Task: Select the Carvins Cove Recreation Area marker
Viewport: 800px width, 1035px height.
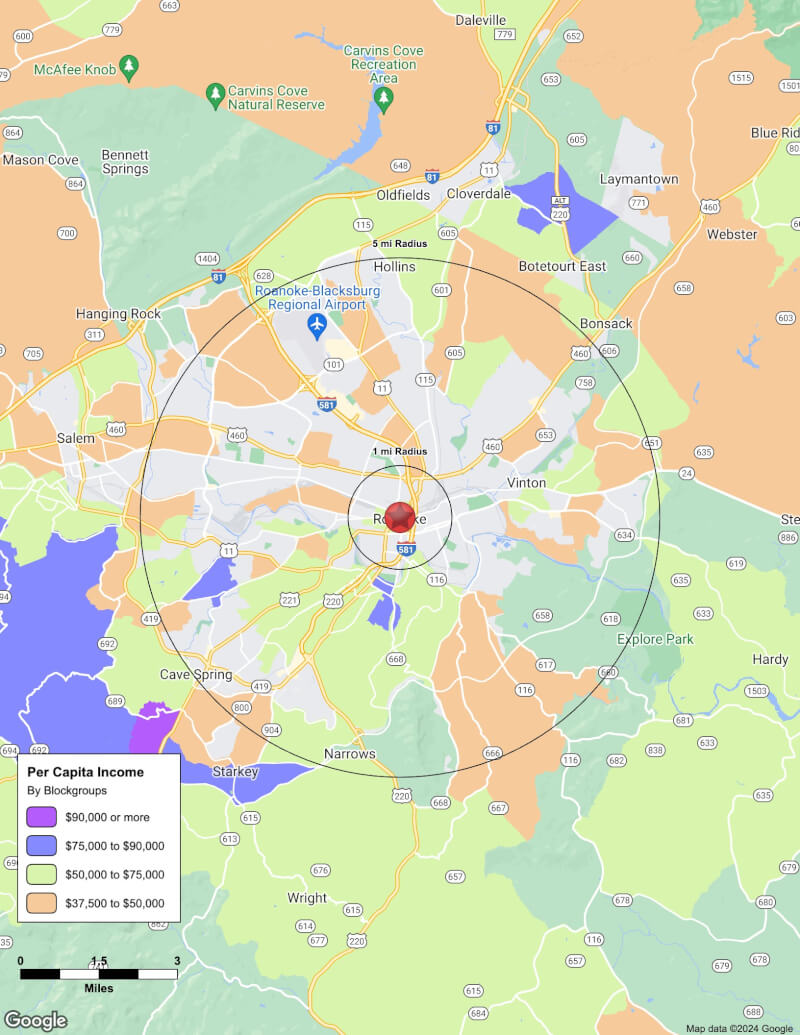Action: (x=384, y=97)
